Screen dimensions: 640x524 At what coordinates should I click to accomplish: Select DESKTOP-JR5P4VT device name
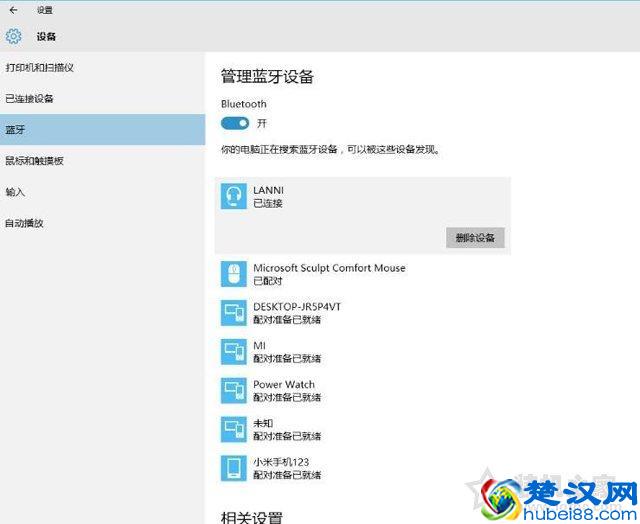297,307
